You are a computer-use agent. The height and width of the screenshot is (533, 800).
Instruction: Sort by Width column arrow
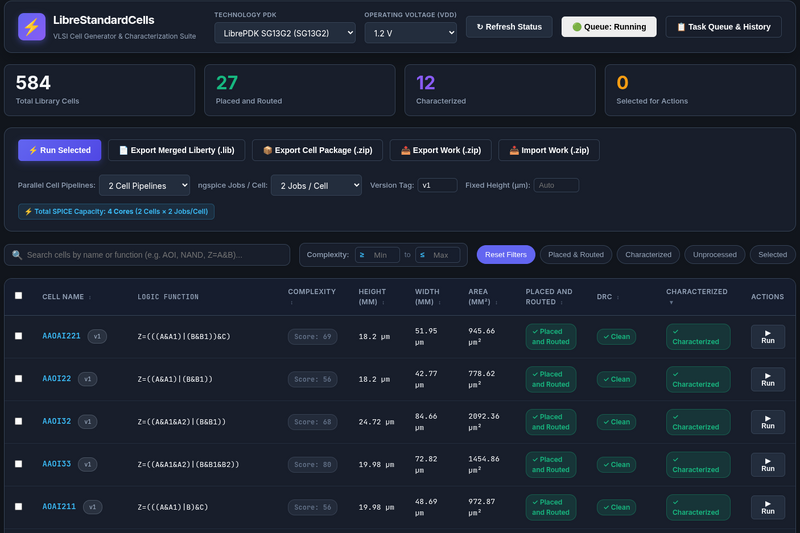tap(439, 302)
